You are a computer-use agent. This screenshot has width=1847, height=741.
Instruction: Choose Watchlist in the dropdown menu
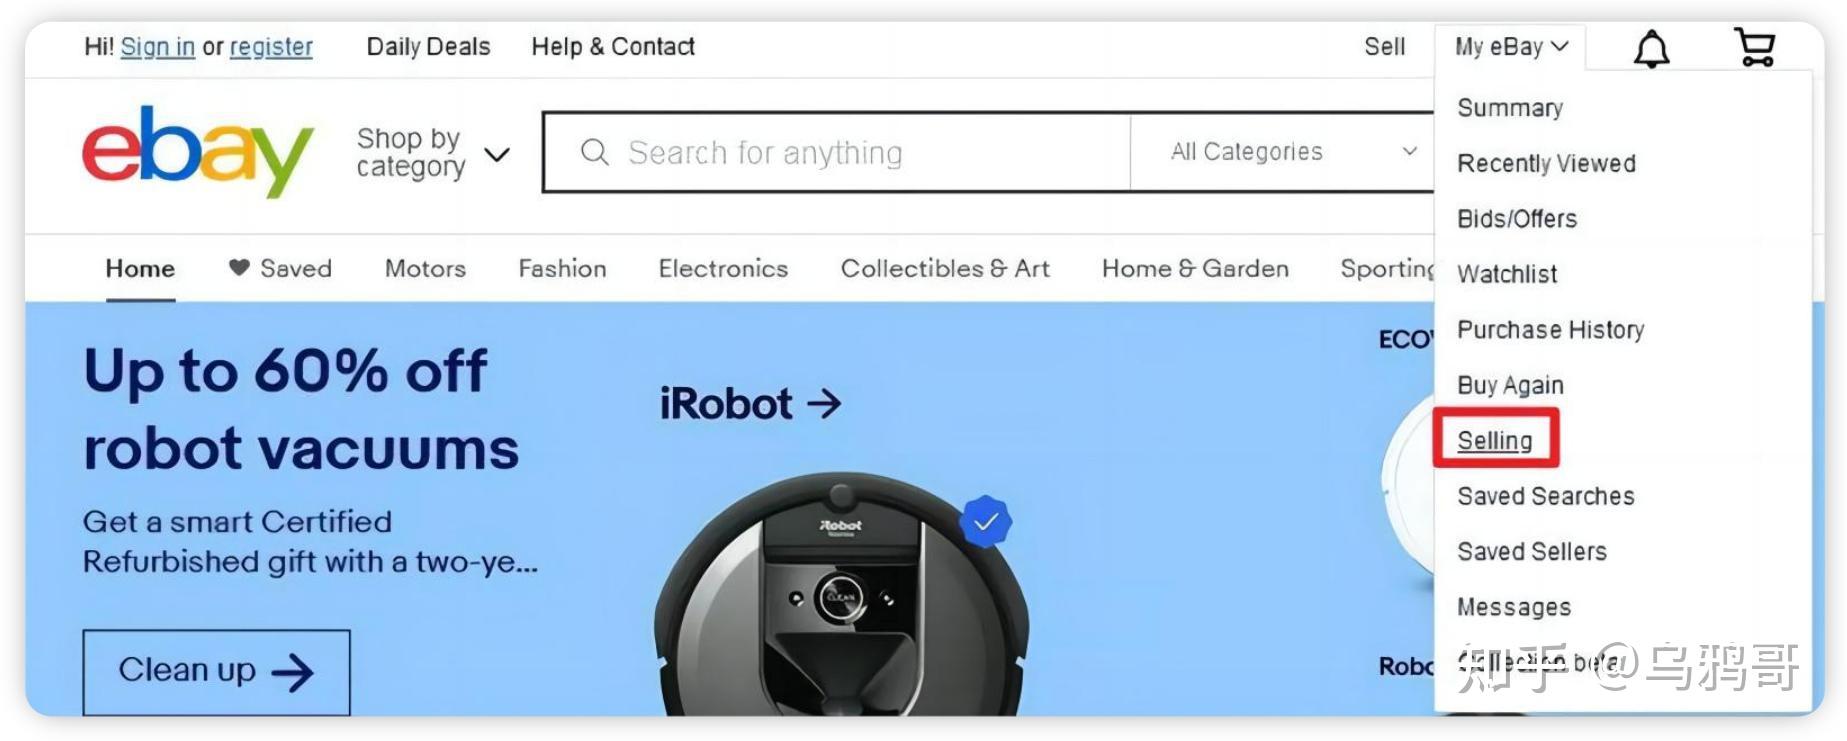tap(1507, 274)
